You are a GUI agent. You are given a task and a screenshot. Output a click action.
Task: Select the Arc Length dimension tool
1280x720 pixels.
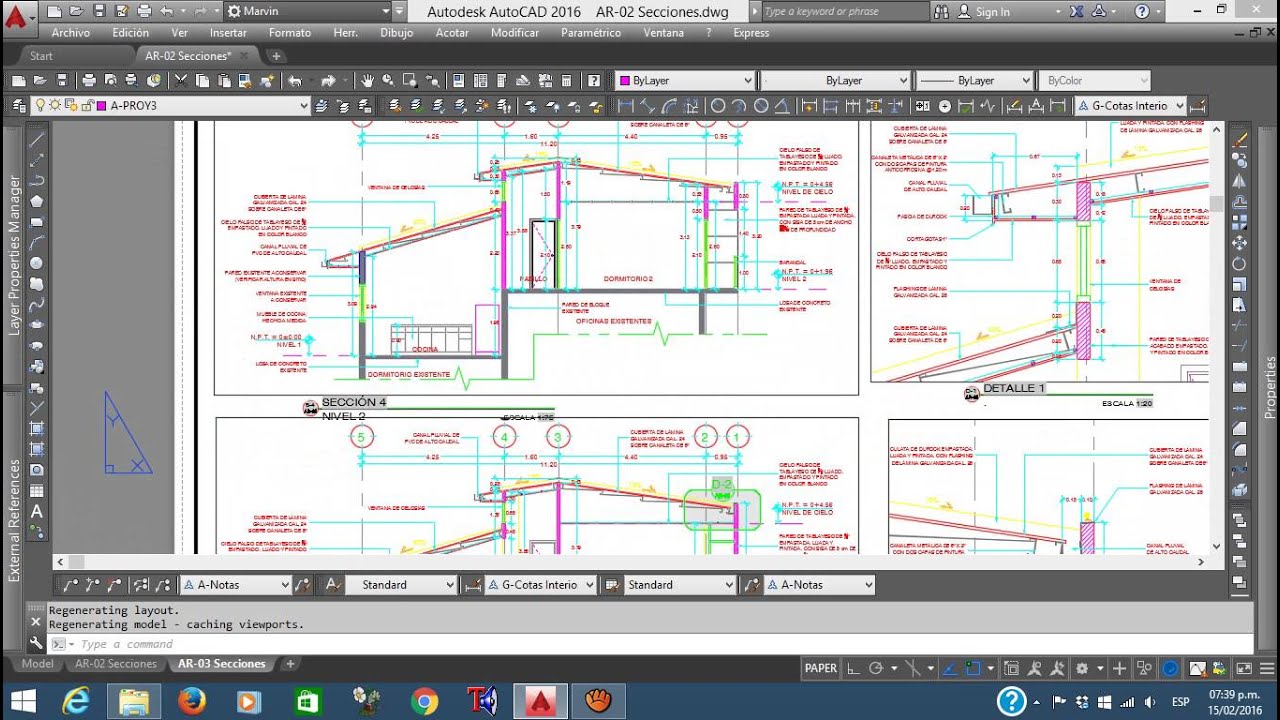click(x=670, y=105)
